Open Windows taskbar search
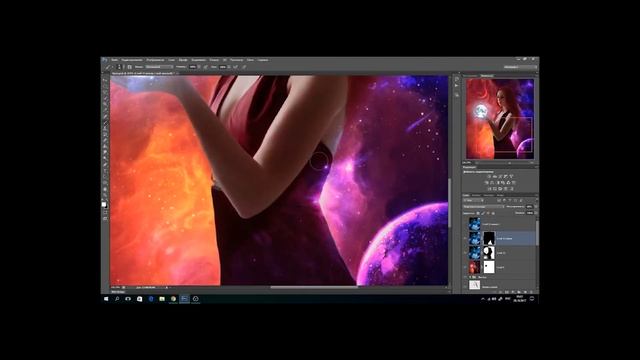 coord(117,299)
